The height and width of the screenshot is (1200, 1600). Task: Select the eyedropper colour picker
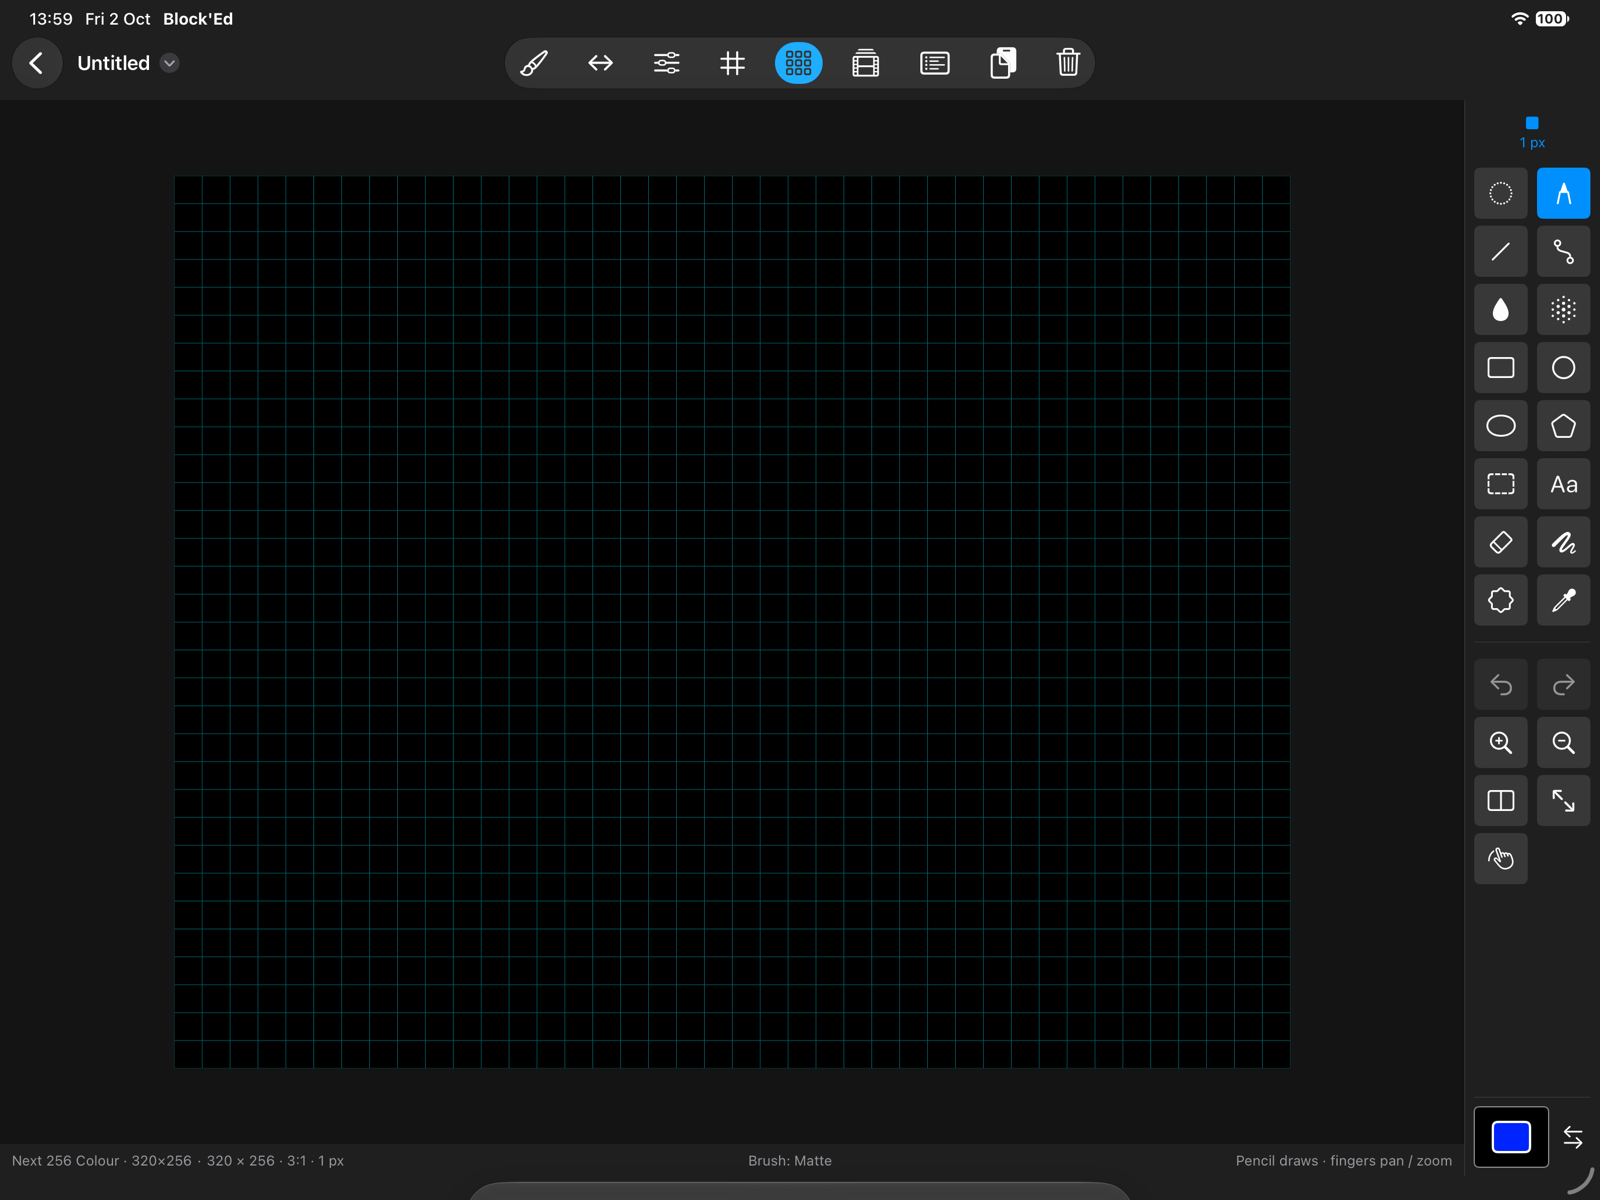point(1564,600)
